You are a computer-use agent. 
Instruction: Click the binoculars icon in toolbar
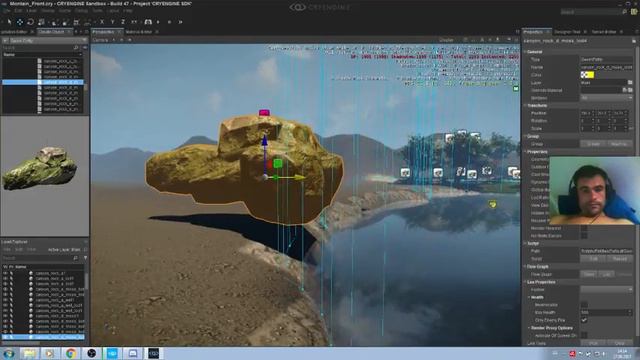click(x=148, y=22)
